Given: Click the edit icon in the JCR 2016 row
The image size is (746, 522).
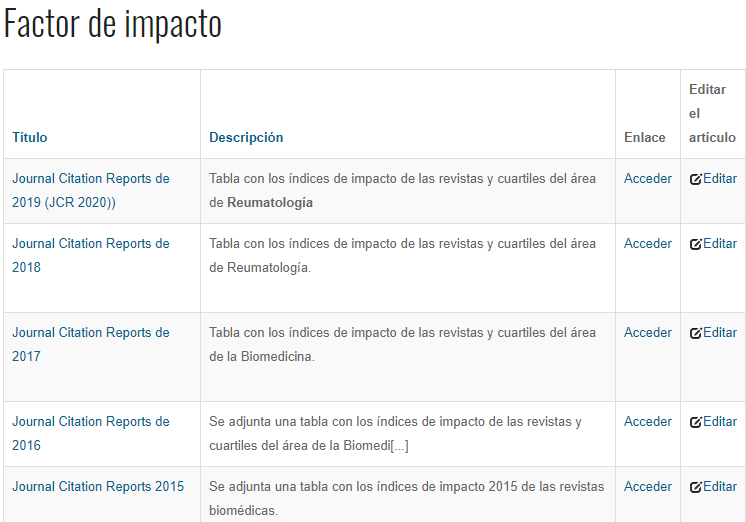Looking at the screenshot, I should [x=696, y=422].
